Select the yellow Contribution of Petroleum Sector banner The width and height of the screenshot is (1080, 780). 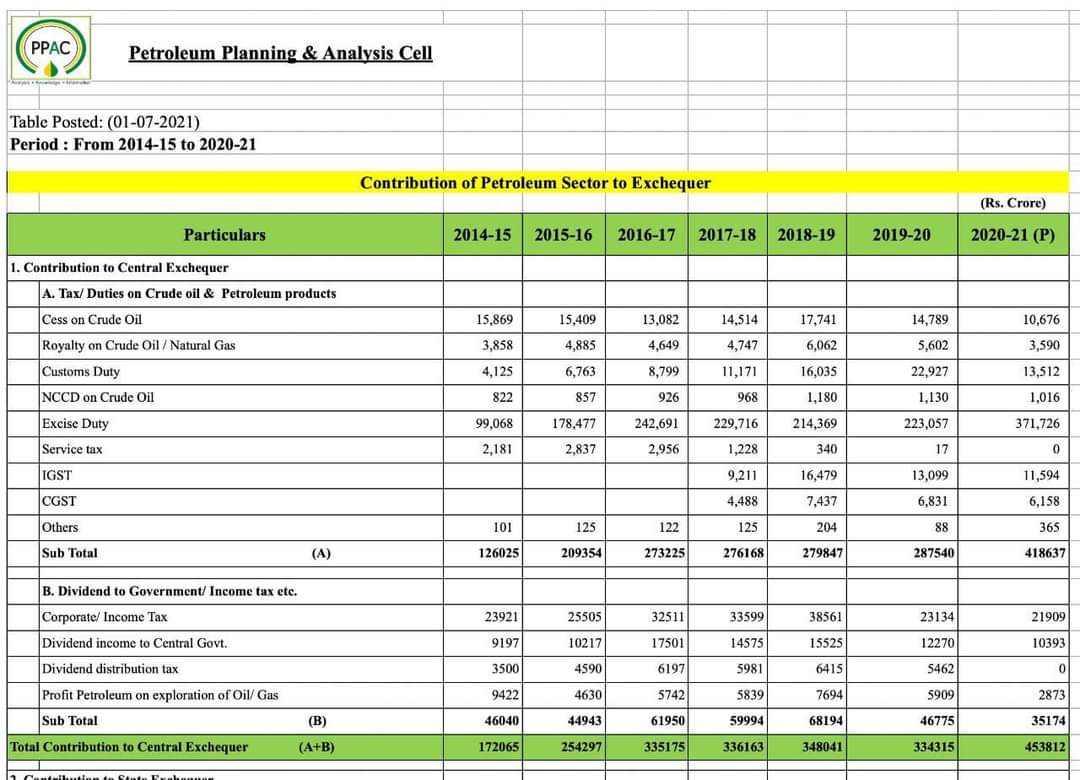tap(538, 183)
